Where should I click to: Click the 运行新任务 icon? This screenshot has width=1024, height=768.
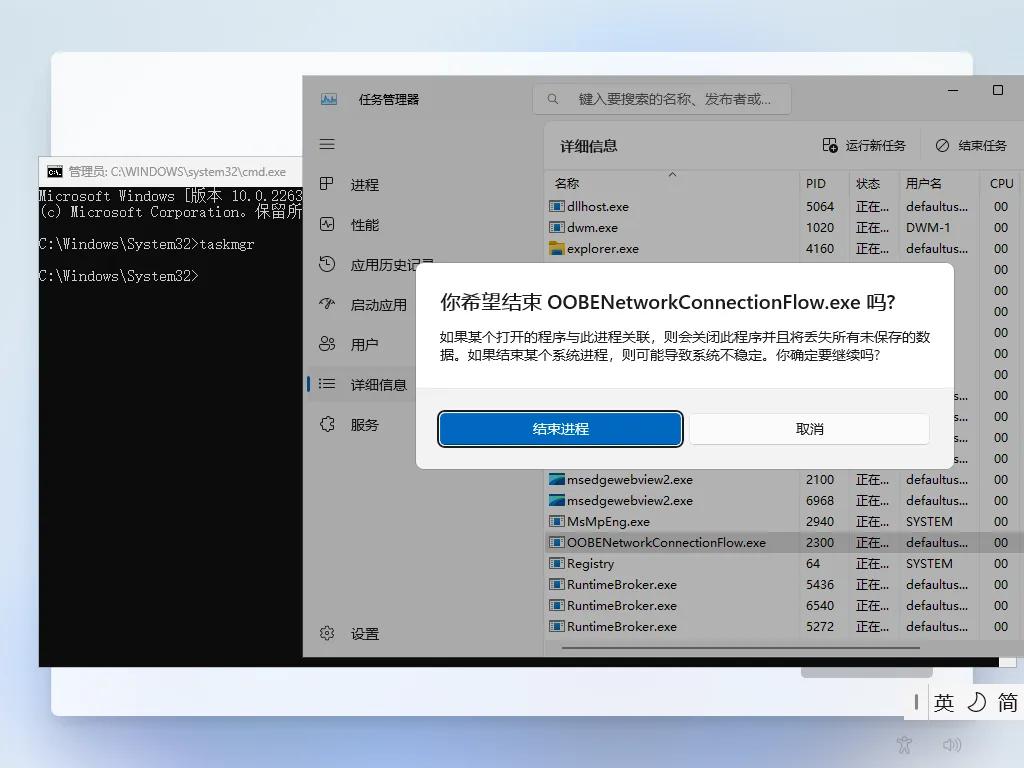click(830, 146)
